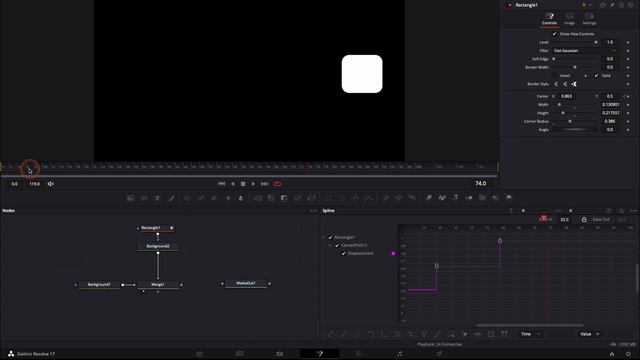
Task: Switch to the Image tab in the Inspector
Action: (x=569, y=19)
